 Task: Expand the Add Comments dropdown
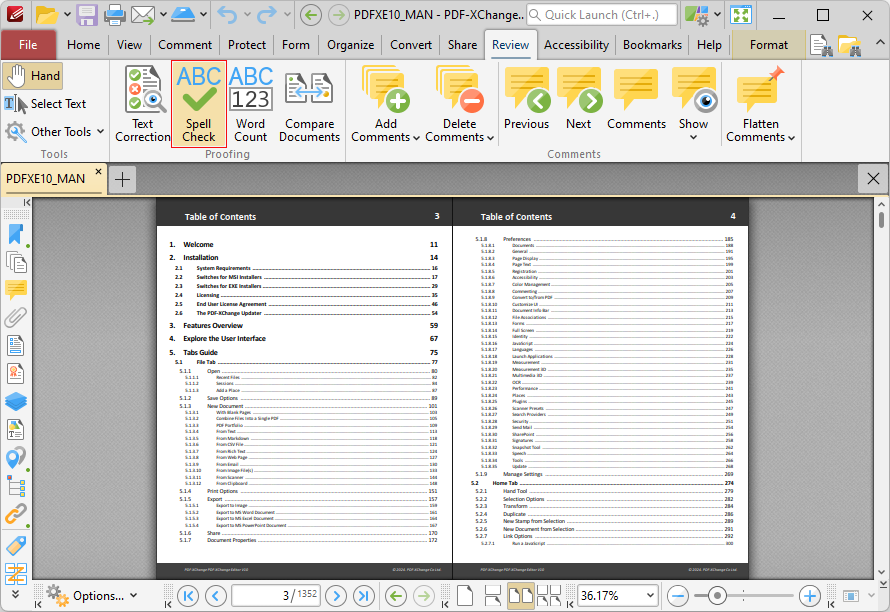coord(417,137)
